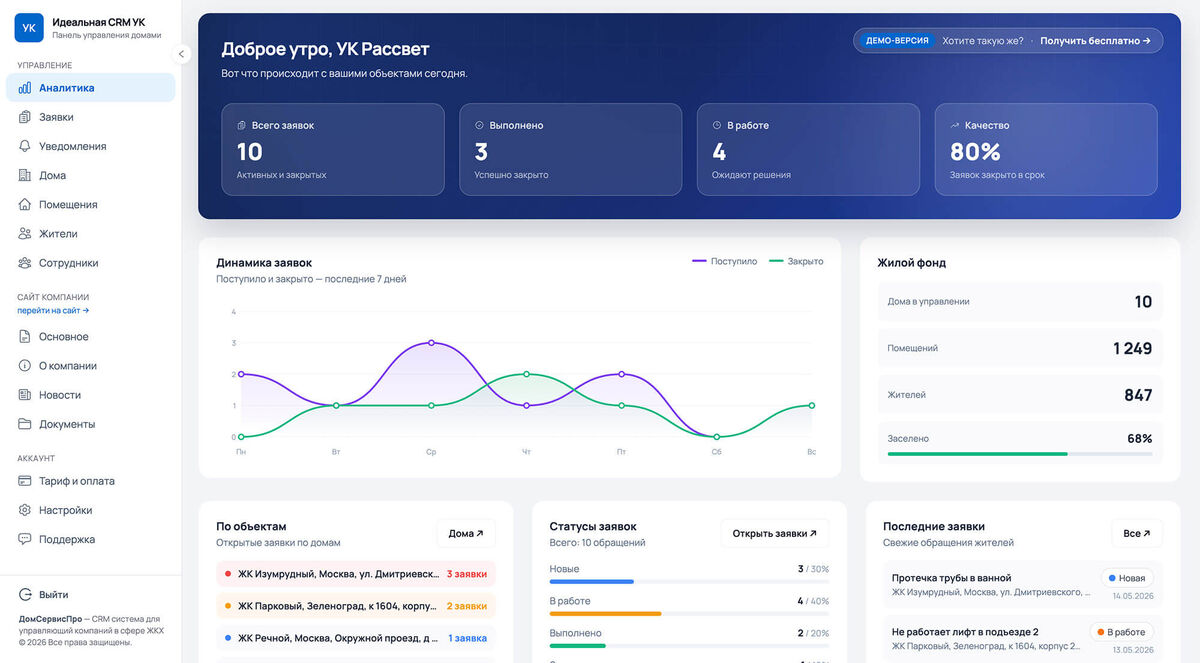This screenshot has height=663, width=1200.
Task: Click the В работе badge on lift request
Action: tap(1122, 632)
